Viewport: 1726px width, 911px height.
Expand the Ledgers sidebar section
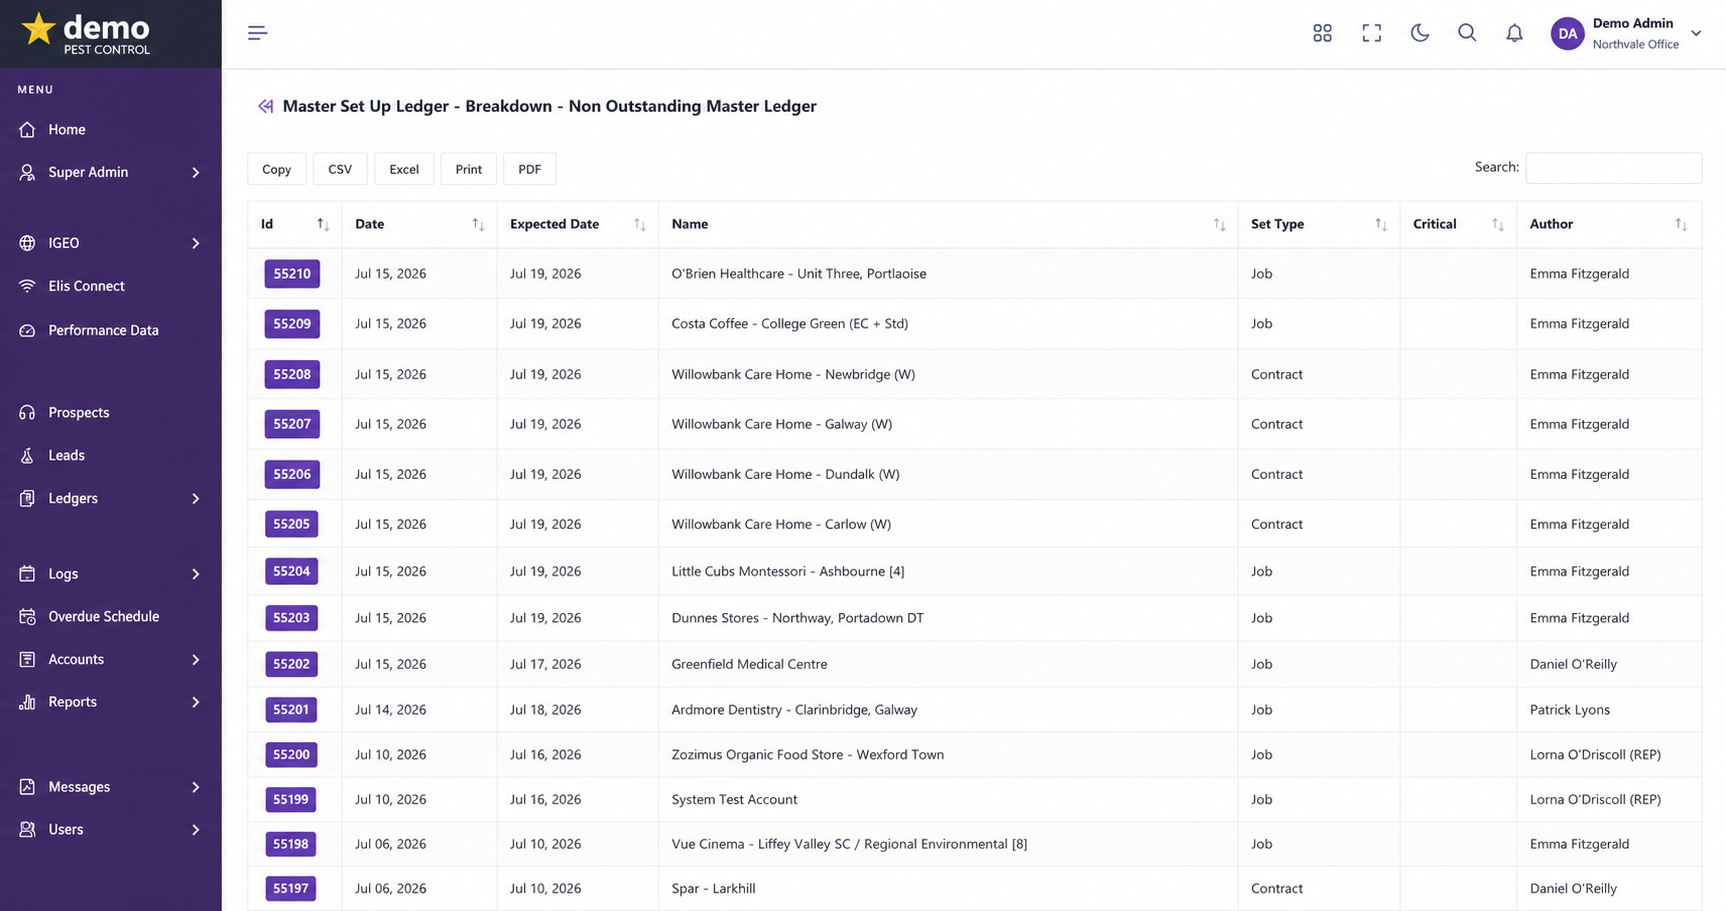110,498
